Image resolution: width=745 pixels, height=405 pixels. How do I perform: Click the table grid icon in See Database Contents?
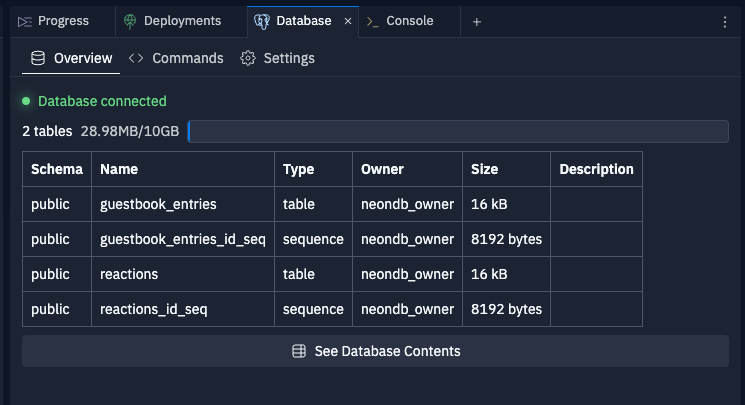pos(299,351)
